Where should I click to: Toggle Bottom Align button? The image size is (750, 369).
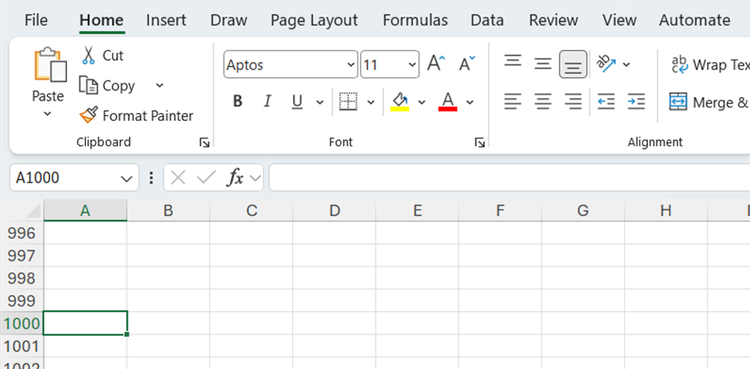[573, 64]
